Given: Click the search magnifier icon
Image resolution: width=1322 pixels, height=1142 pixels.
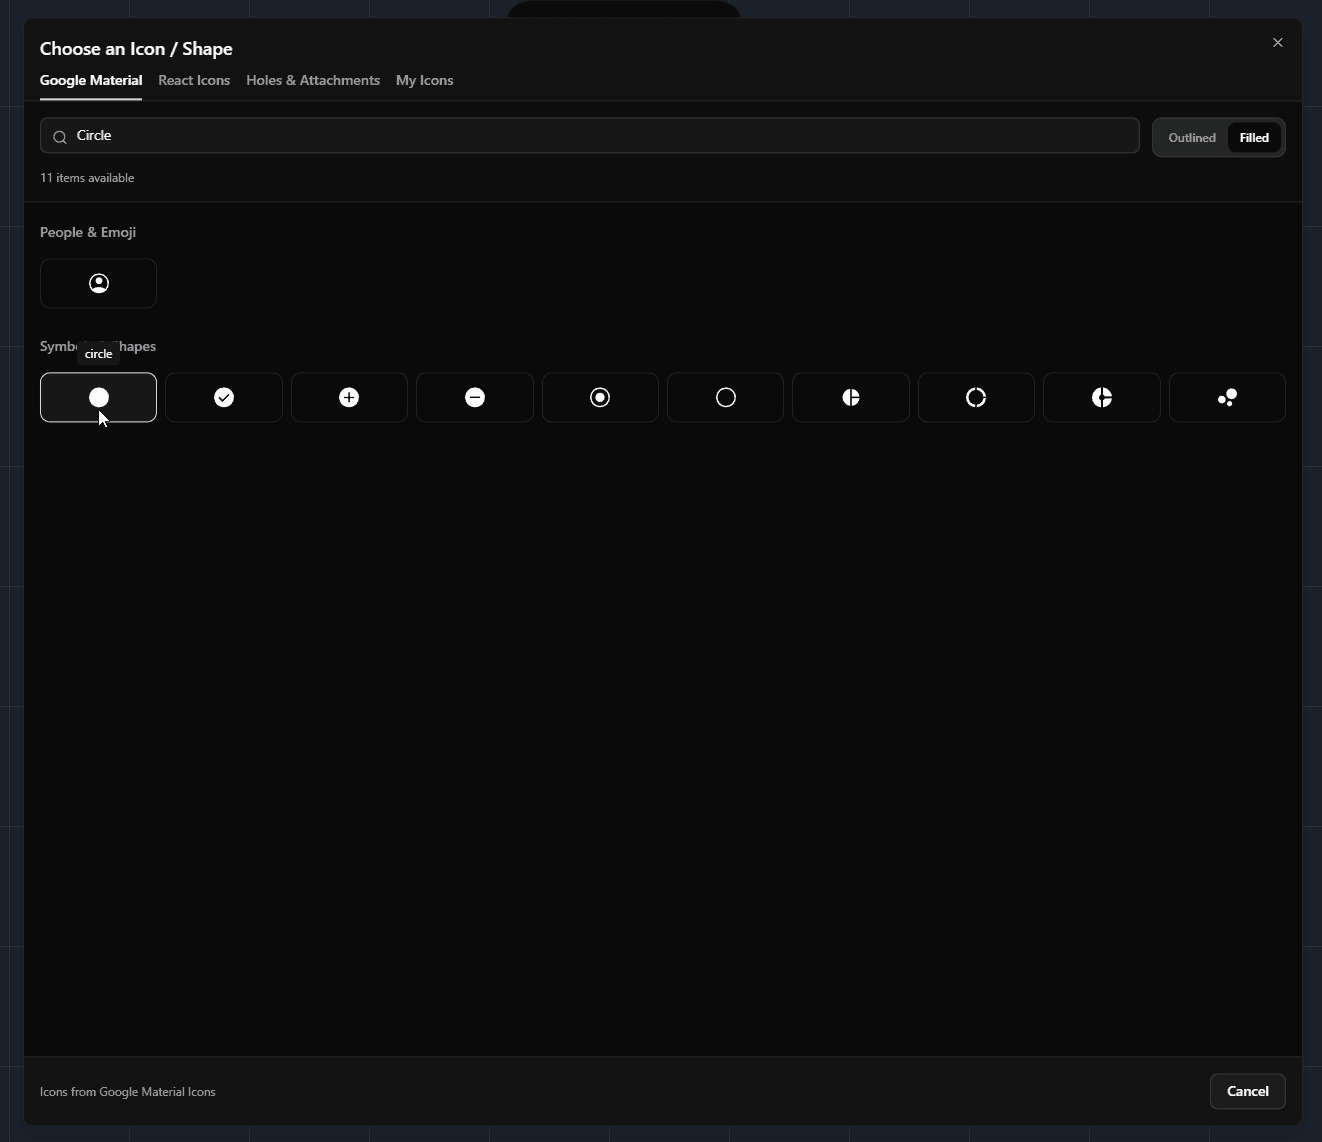Looking at the screenshot, I should tap(60, 136).
